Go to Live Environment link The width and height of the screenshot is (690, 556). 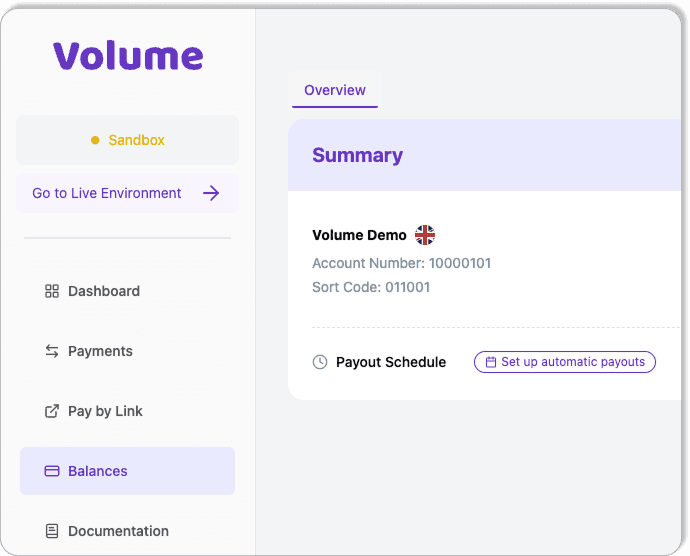(127, 193)
